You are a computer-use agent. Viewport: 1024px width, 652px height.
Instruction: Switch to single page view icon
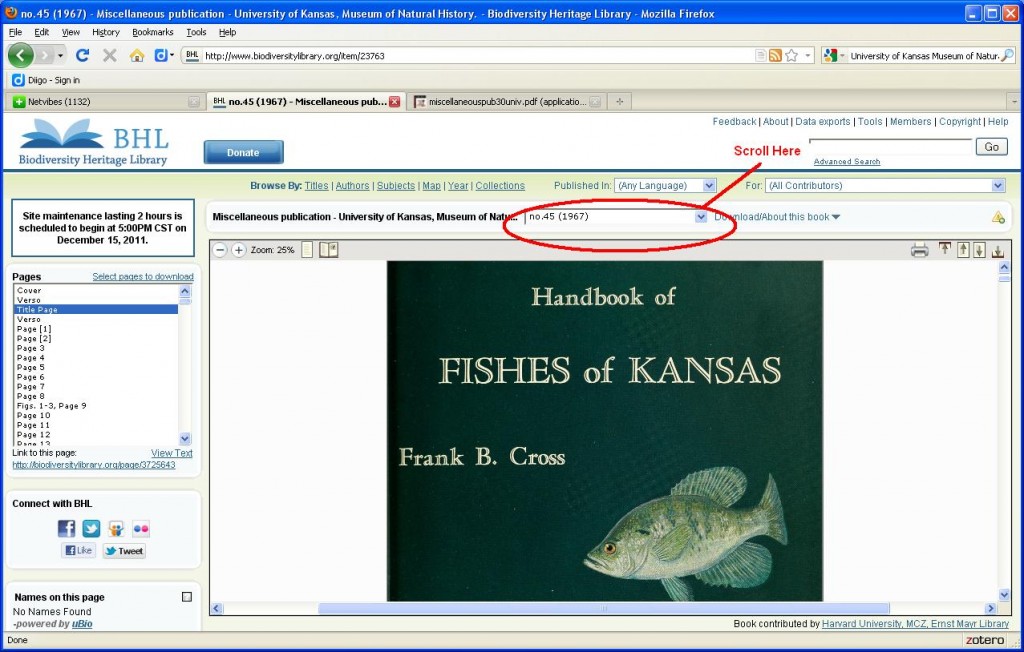(307, 250)
